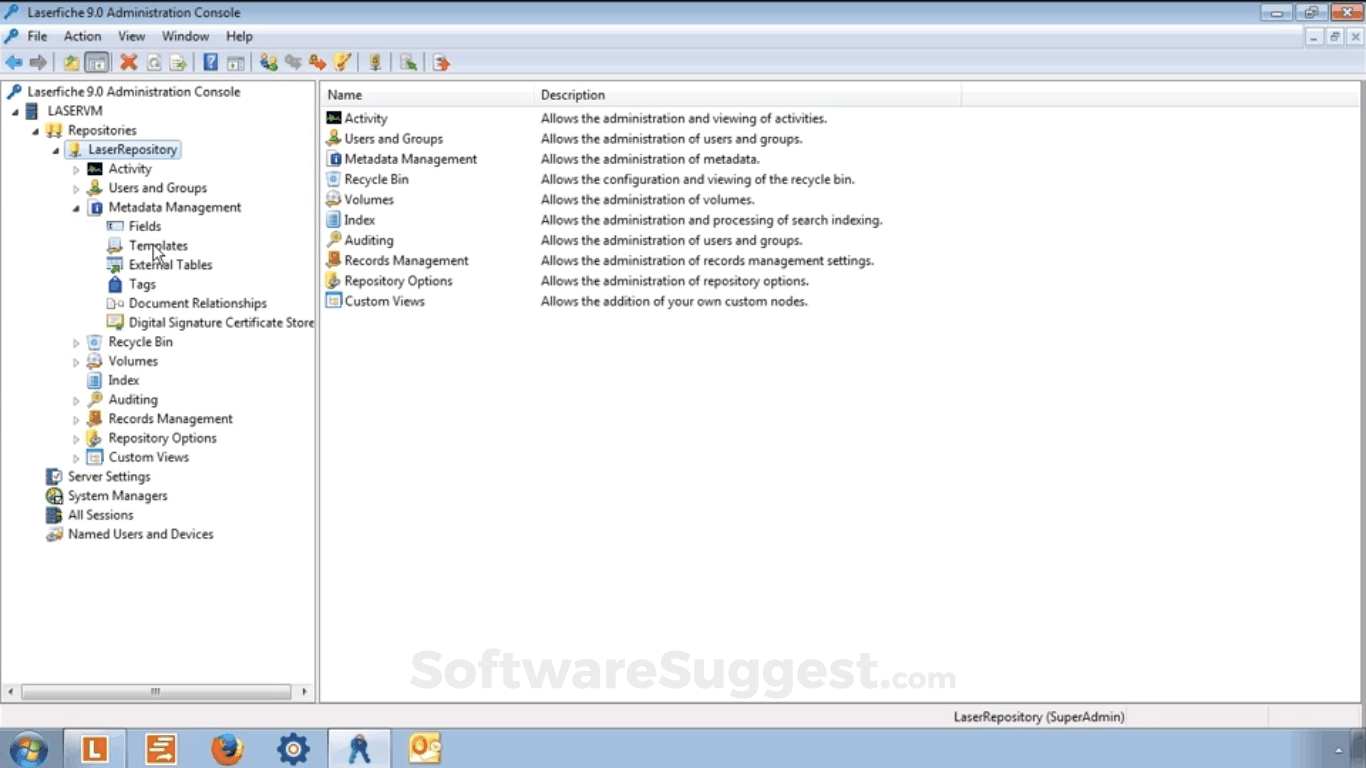This screenshot has height=768, width=1366.
Task: Collapse the LaserRepository tree node
Action: (56, 150)
